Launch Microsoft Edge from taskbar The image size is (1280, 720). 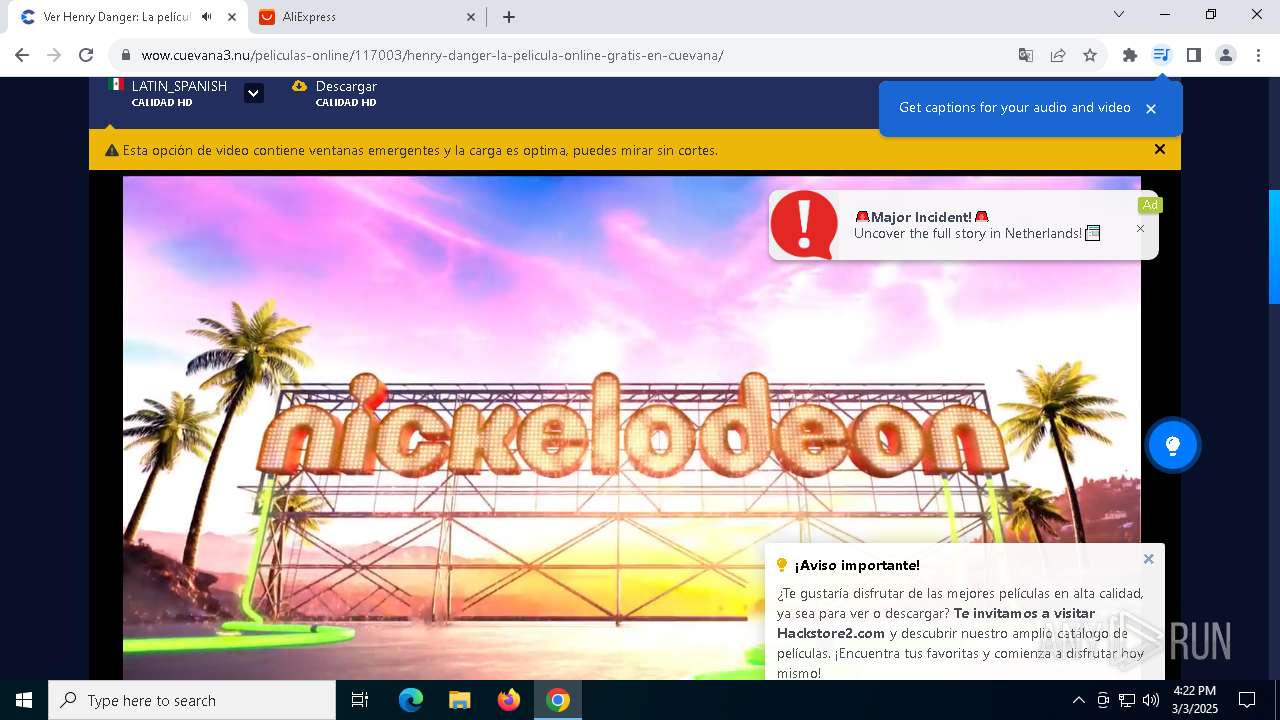tap(411, 700)
